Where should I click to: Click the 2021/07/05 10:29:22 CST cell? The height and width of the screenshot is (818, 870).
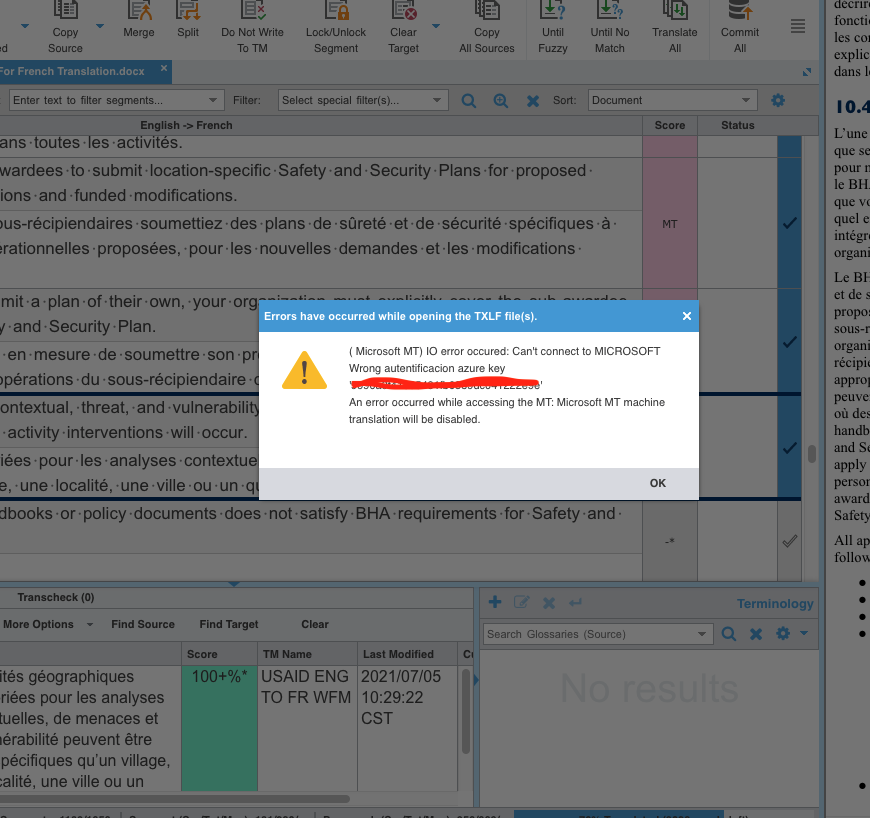coord(407,728)
